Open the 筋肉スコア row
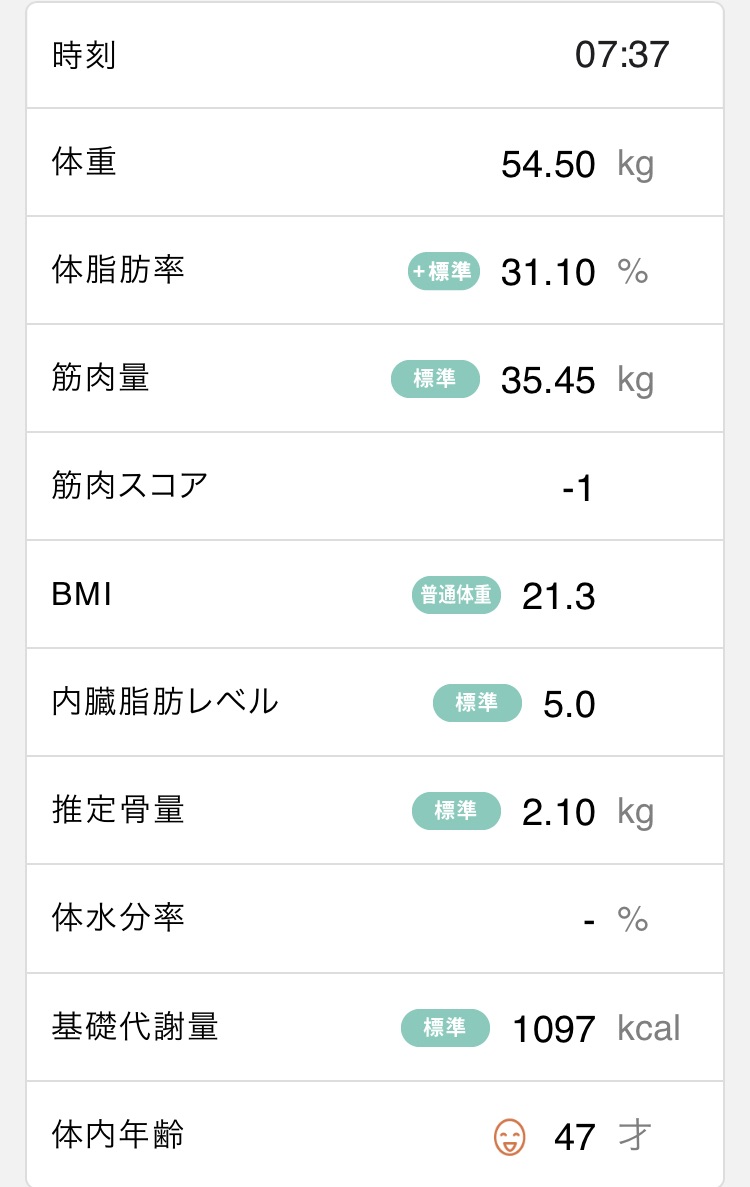750x1187 pixels. pos(375,486)
